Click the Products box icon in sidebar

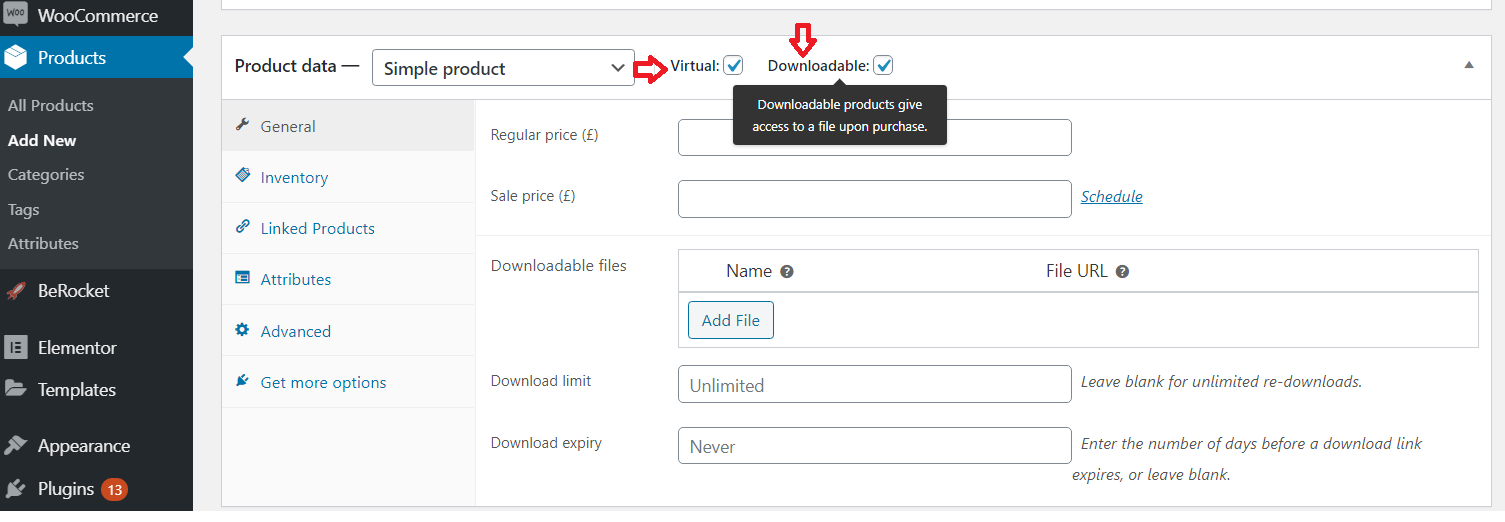[15, 58]
